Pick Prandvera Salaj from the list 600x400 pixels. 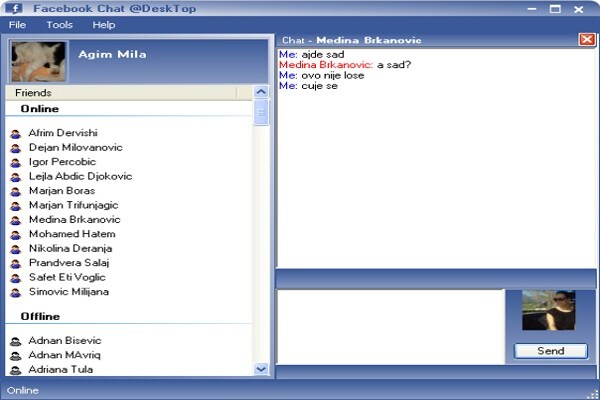coord(69,263)
